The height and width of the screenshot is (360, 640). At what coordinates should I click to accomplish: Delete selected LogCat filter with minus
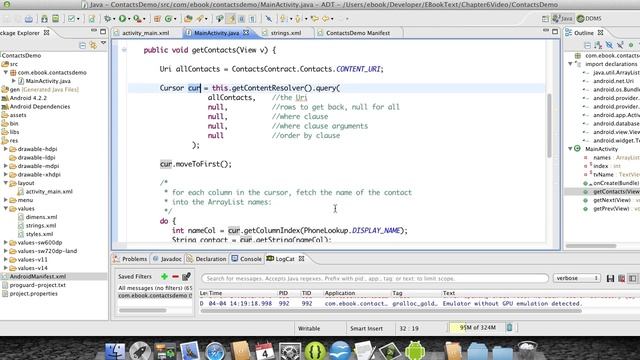point(175,276)
